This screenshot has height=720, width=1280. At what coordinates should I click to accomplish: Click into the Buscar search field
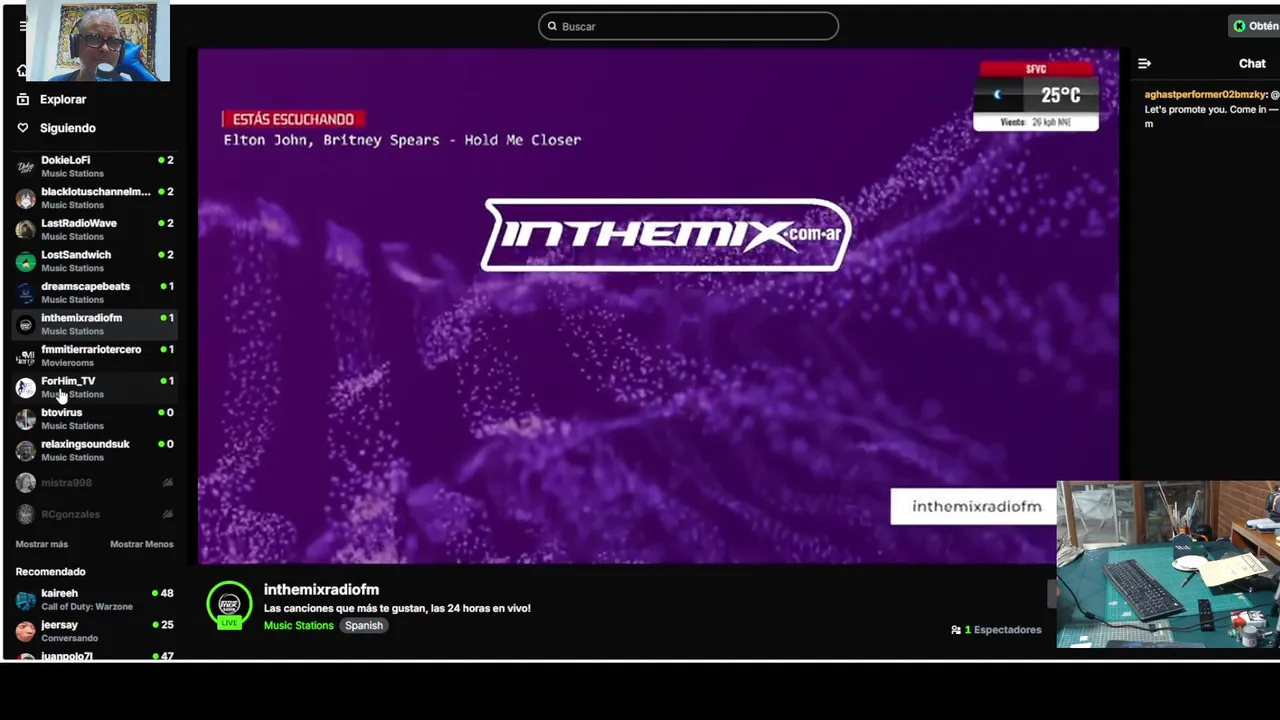pyautogui.click(x=688, y=26)
